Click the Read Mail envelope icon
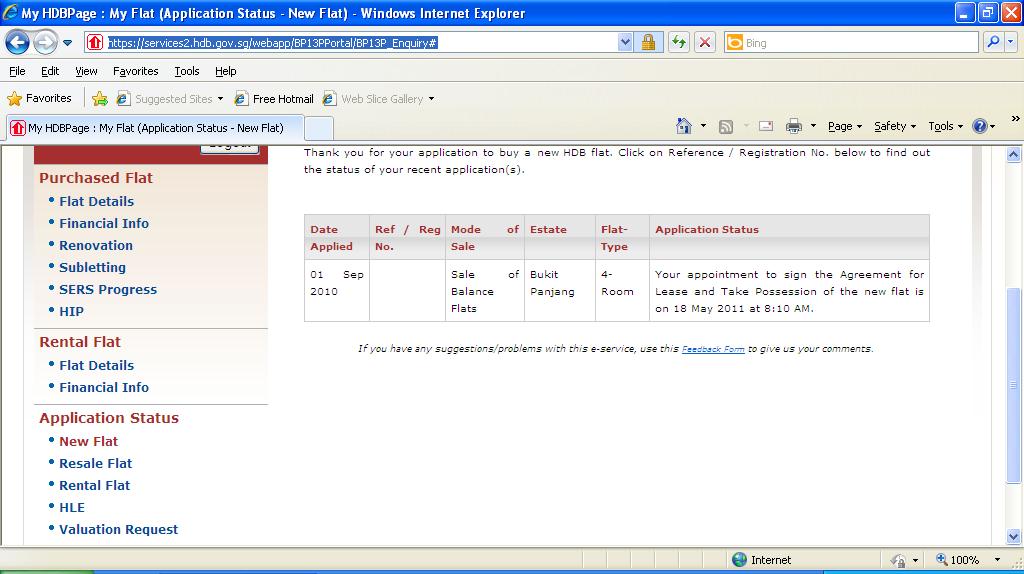Viewport: 1024px width, 574px height. [766, 126]
